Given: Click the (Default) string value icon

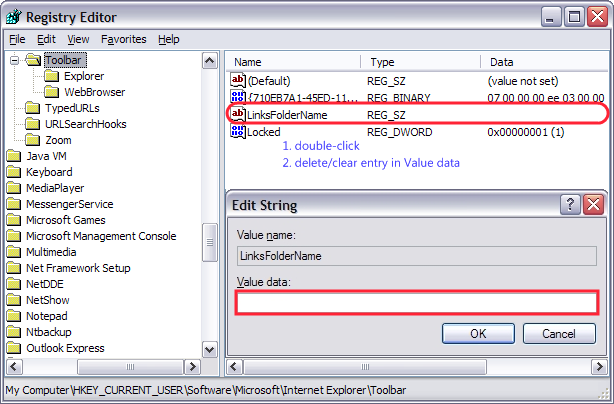Looking at the screenshot, I should point(238,81).
